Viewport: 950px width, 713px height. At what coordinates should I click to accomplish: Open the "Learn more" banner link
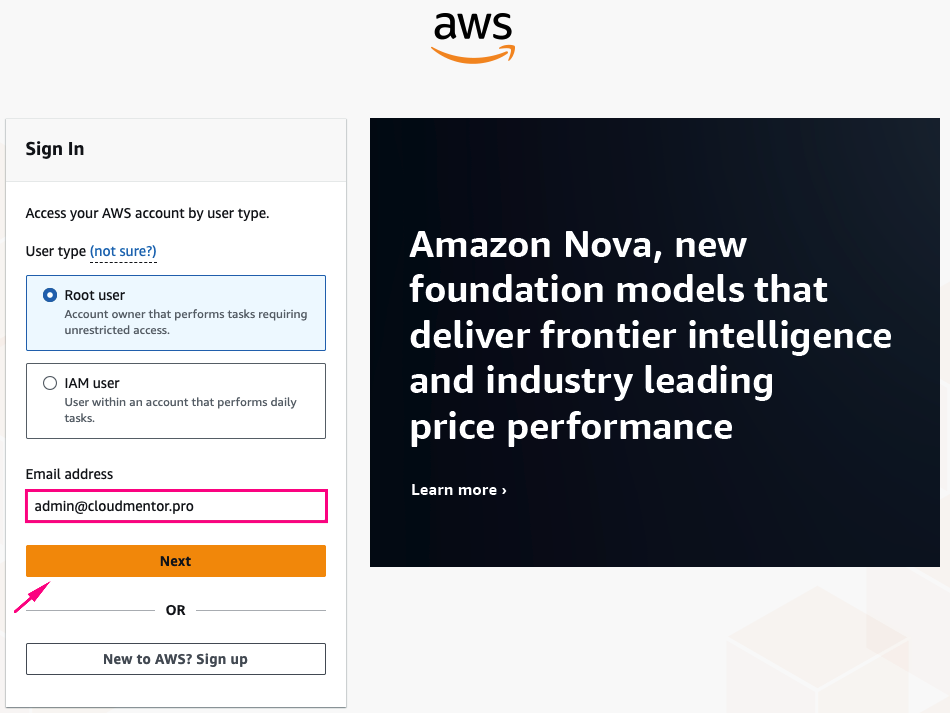(458, 490)
